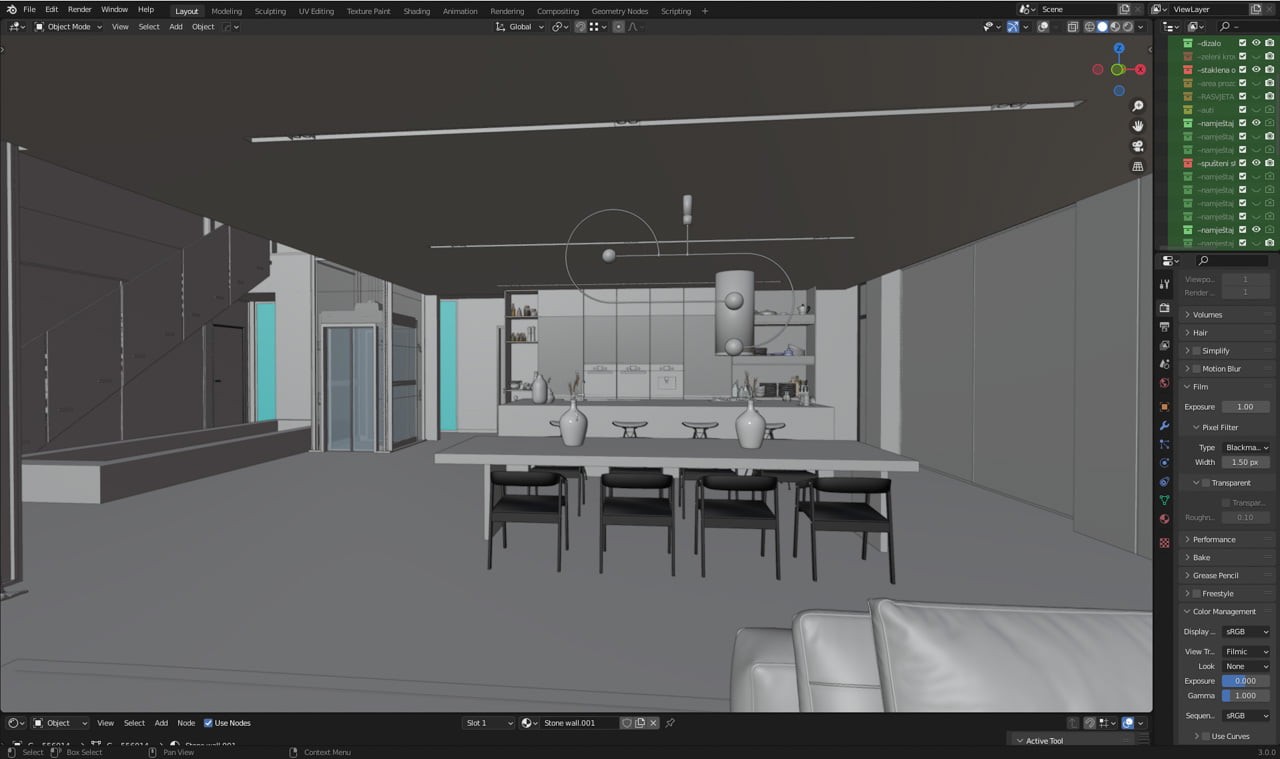Click the pan hand viewport gizmo
Screen dimensions: 1280x759
[1138, 126]
